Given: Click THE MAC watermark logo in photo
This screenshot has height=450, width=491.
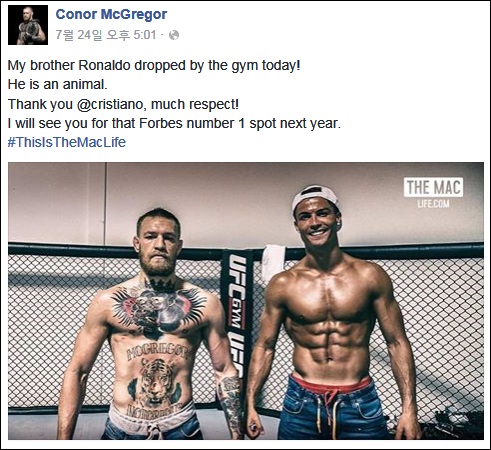Looking at the screenshot, I should (433, 187).
